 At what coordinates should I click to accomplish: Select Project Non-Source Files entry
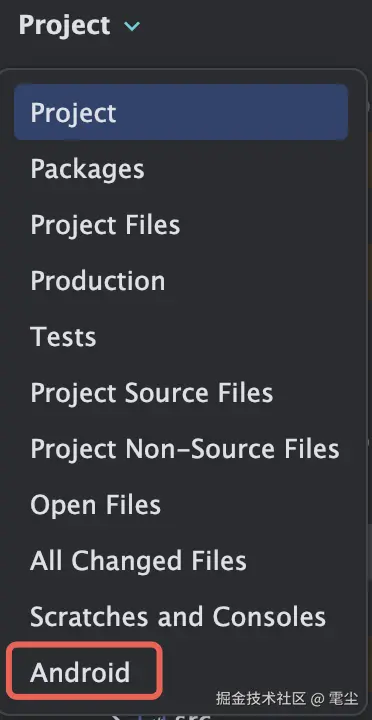(x=185, y=449)
